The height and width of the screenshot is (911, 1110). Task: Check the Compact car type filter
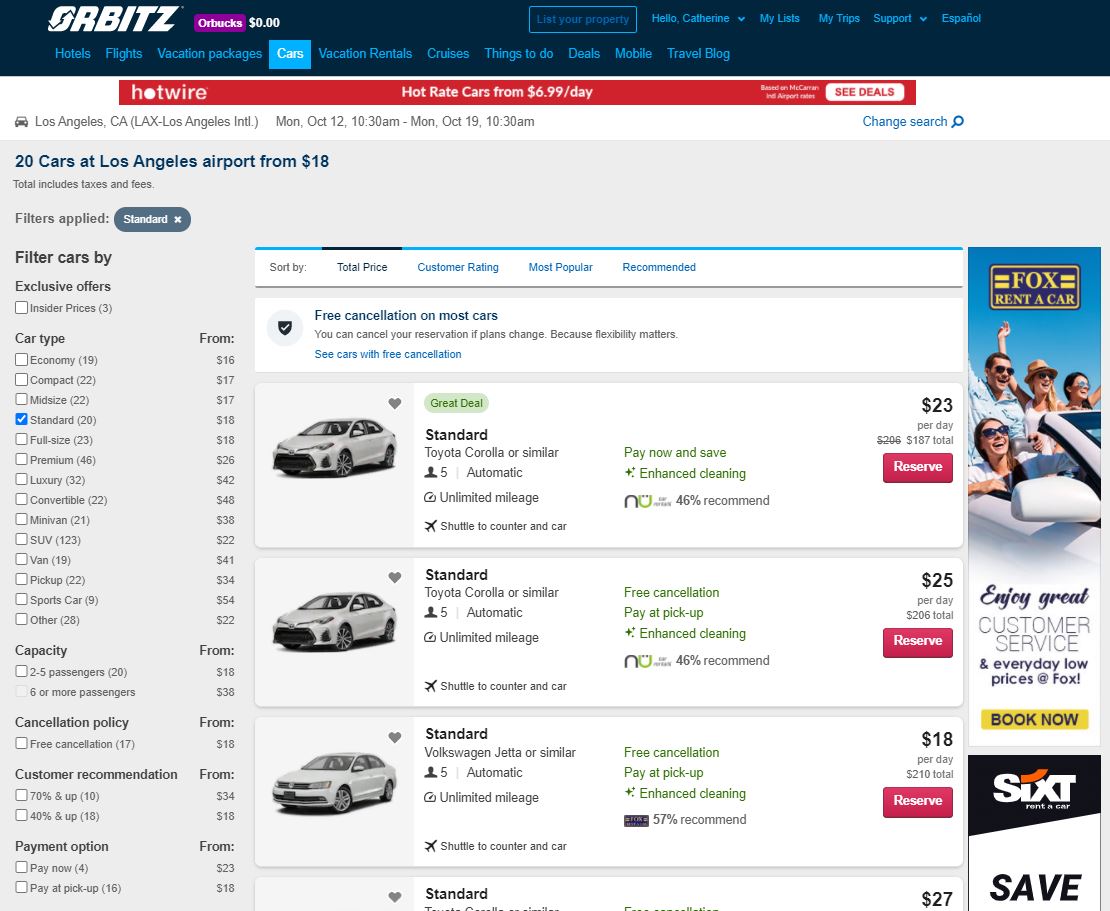[21, 379]
